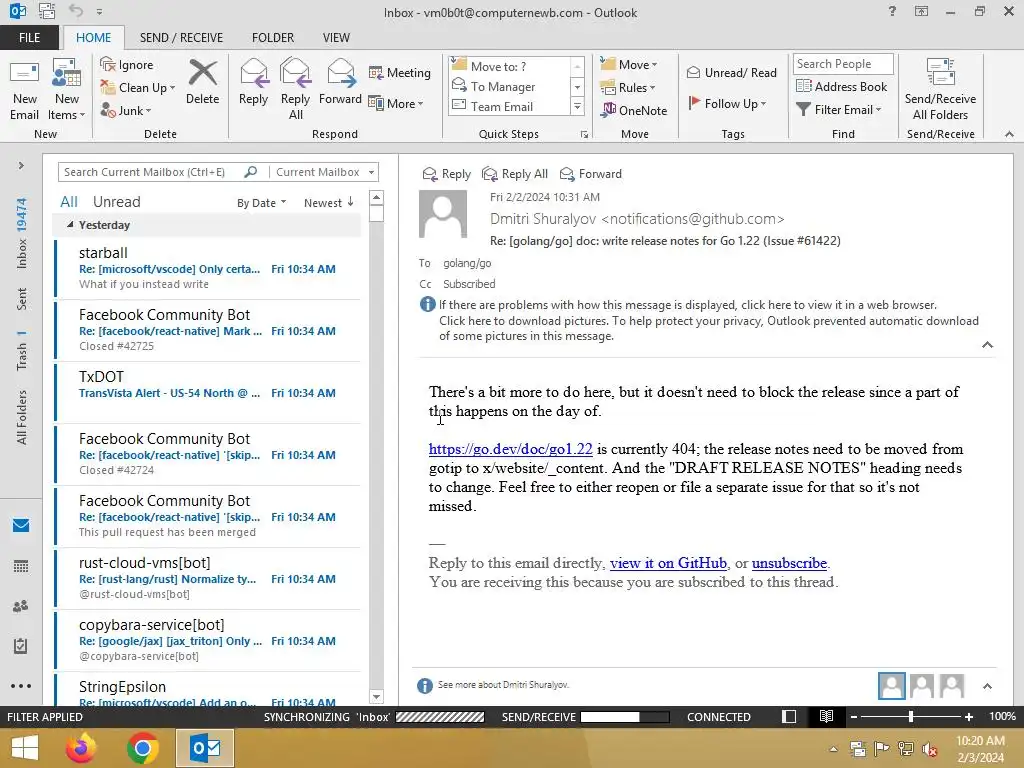Open the Trash folder shortcut
The image size is (1024, 768).
pos(22,350)
